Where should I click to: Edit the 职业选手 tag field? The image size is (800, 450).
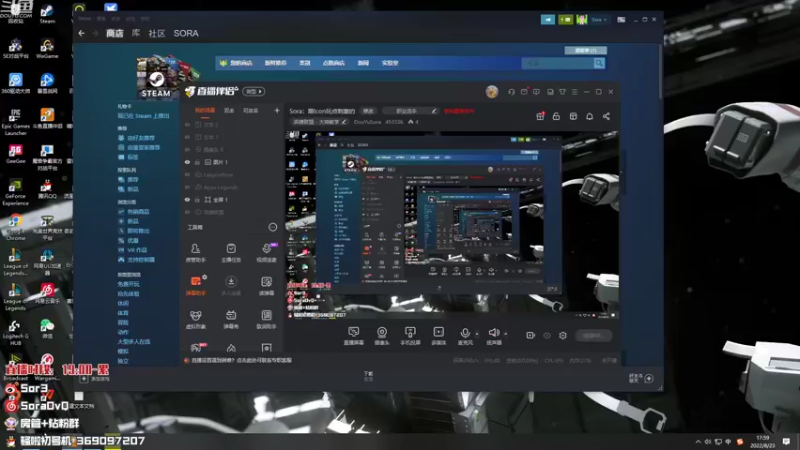410,111
